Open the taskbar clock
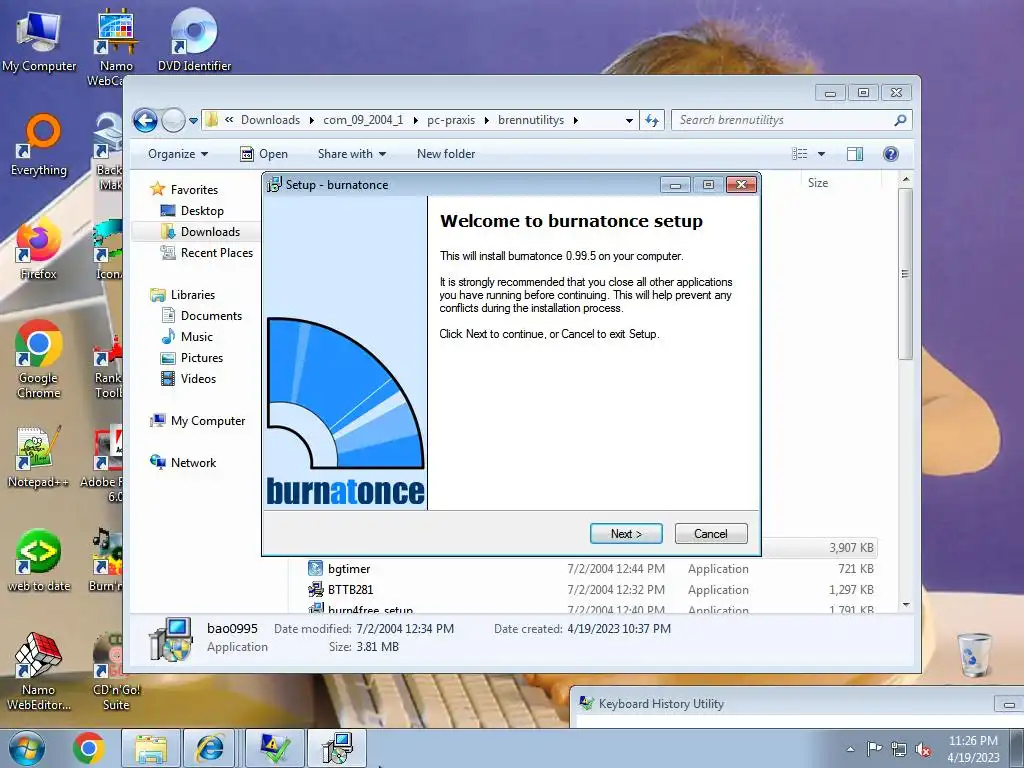Screen dimensions: 1024x768 click(973, 749)
